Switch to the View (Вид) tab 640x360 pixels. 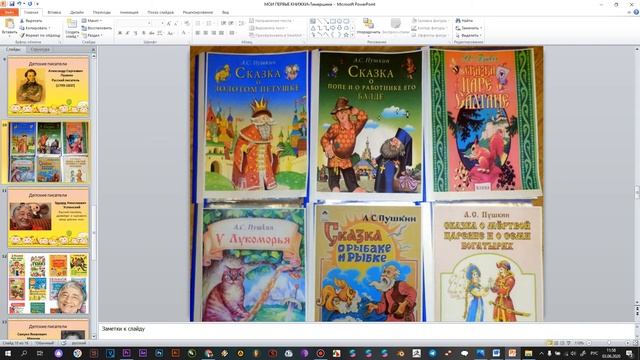click(x=225, y=12)
